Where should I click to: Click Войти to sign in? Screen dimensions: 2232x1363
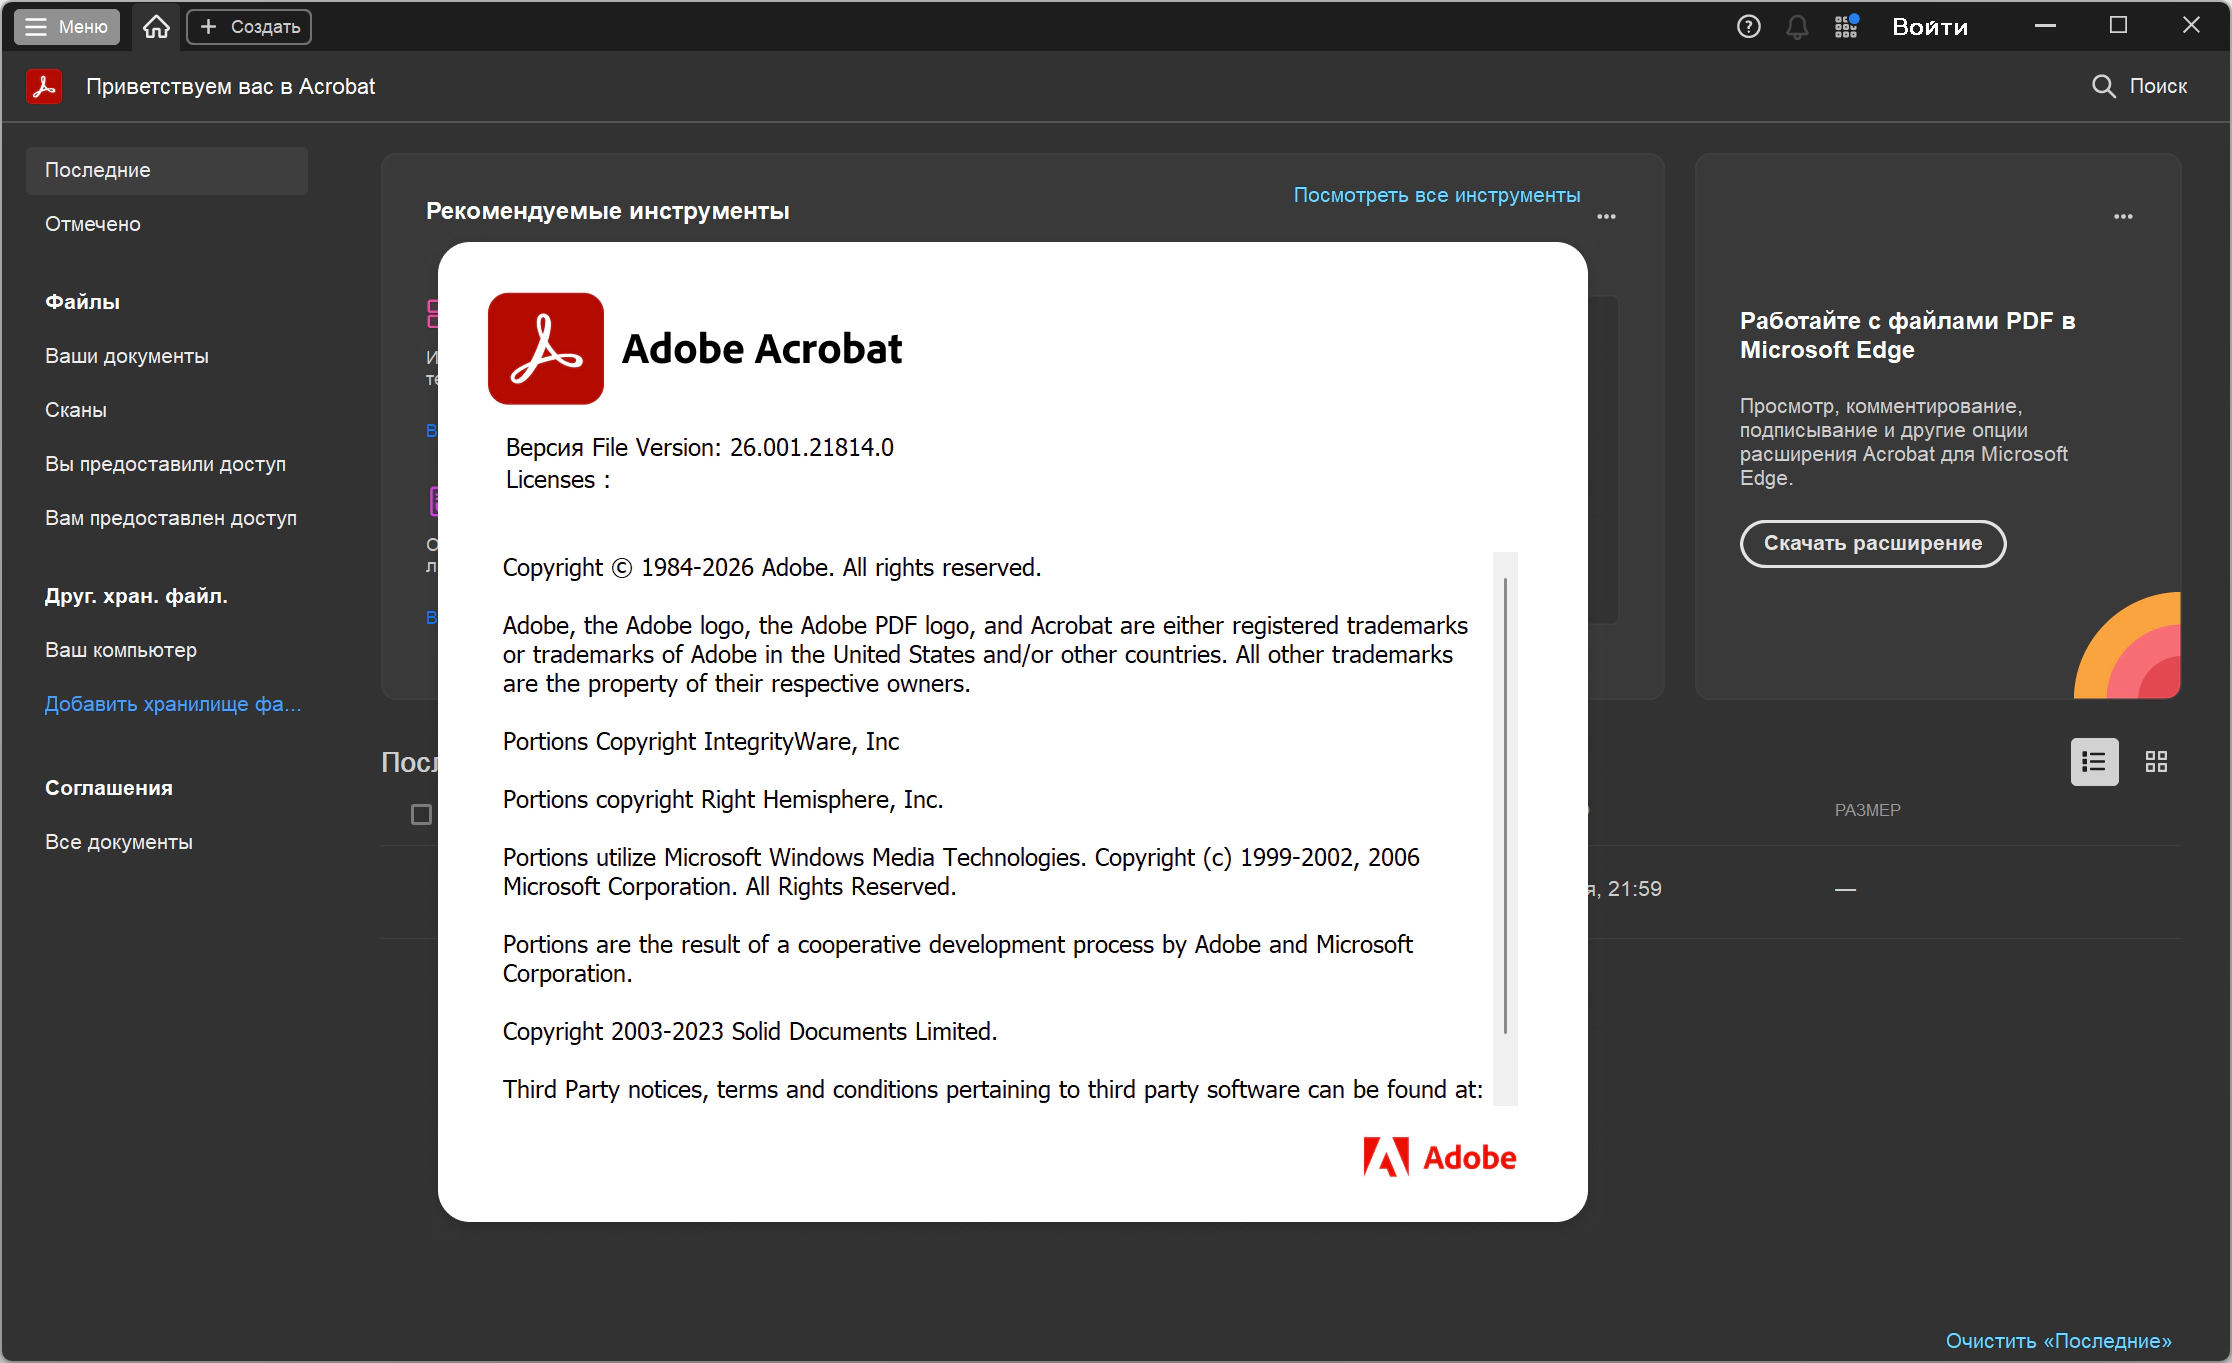(1929, 27)
